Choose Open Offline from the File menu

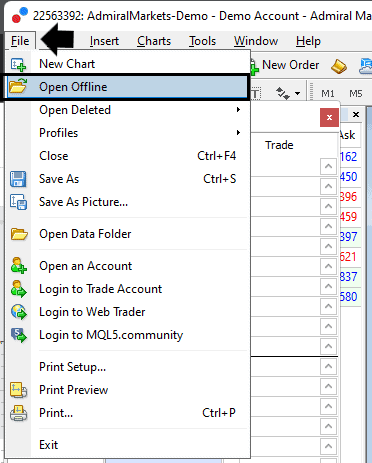[x=127, y=87]
